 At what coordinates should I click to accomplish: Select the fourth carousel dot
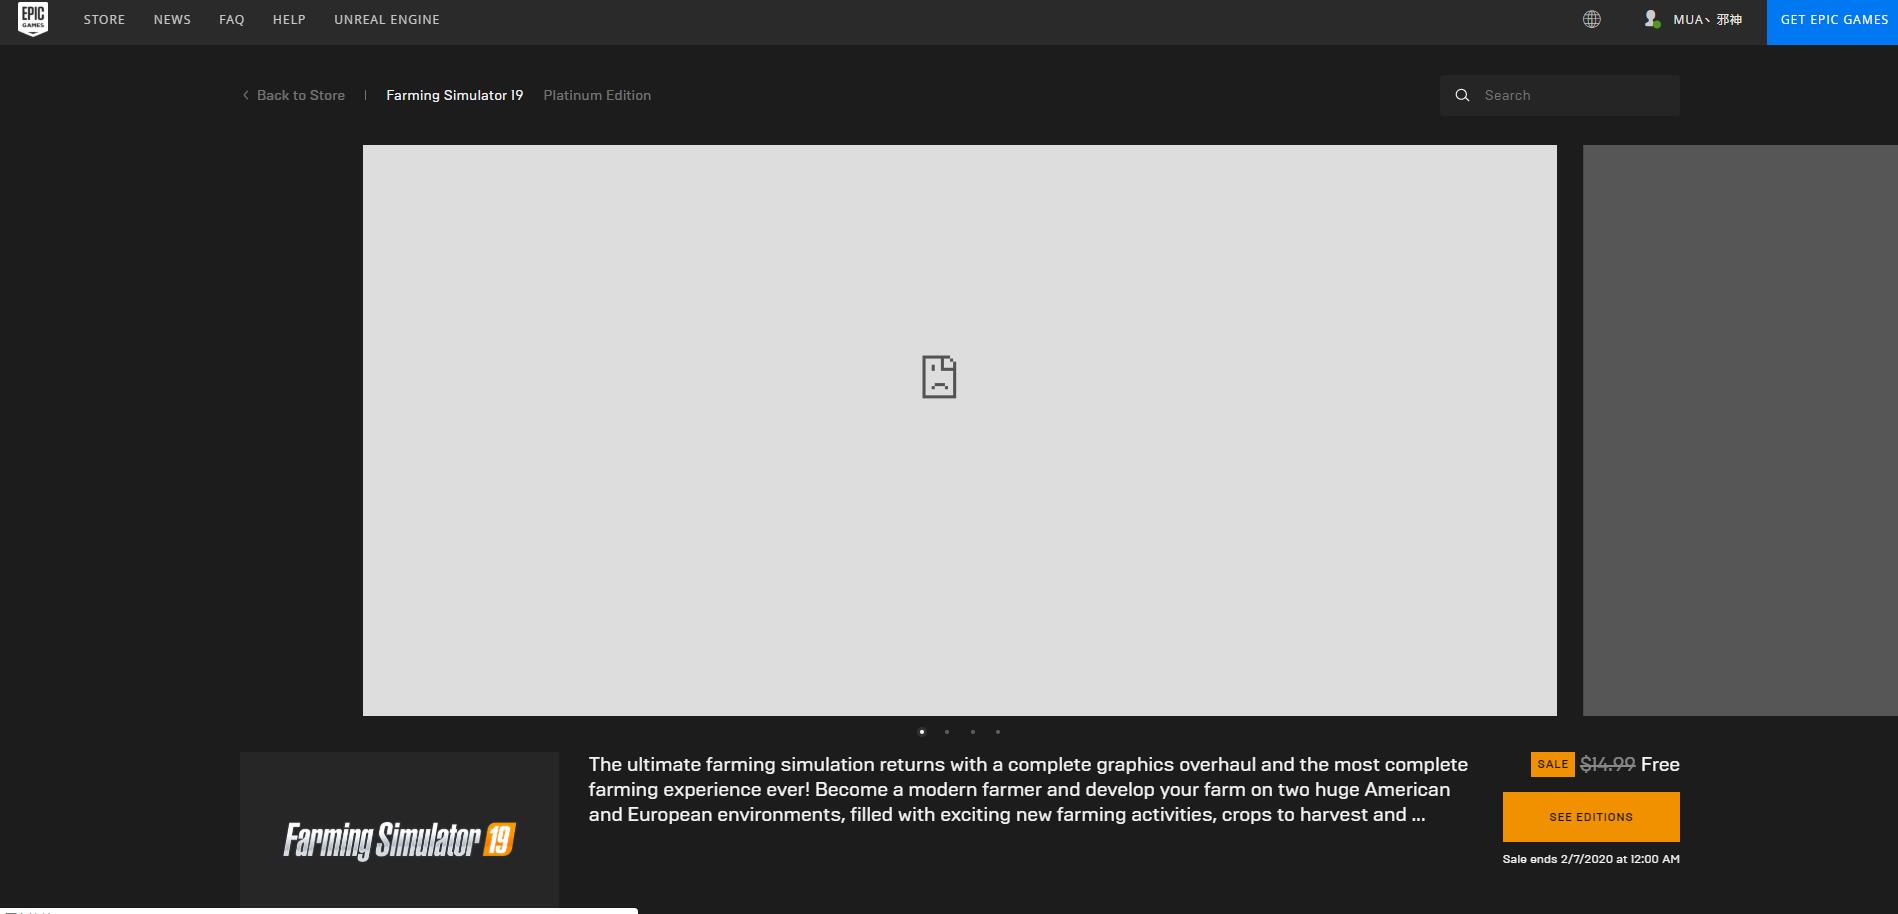pyautogui.click(x=998, y=732)
